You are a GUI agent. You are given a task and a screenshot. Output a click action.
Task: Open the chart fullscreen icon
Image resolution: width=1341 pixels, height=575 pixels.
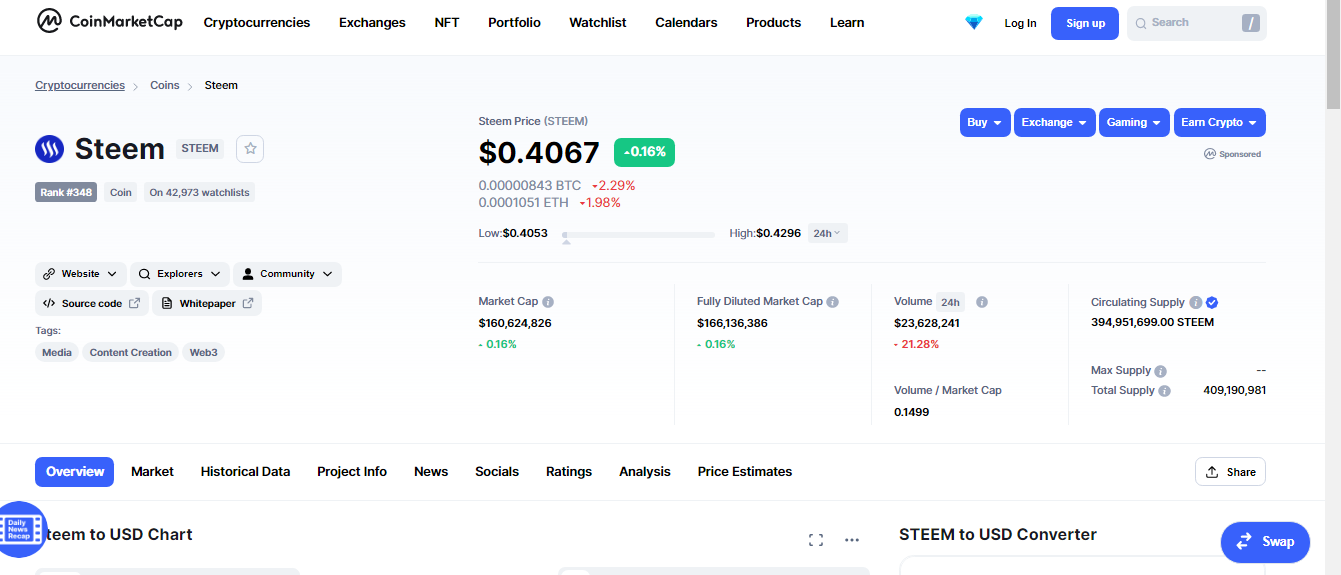pyautogui.click(x=816, y=540)
